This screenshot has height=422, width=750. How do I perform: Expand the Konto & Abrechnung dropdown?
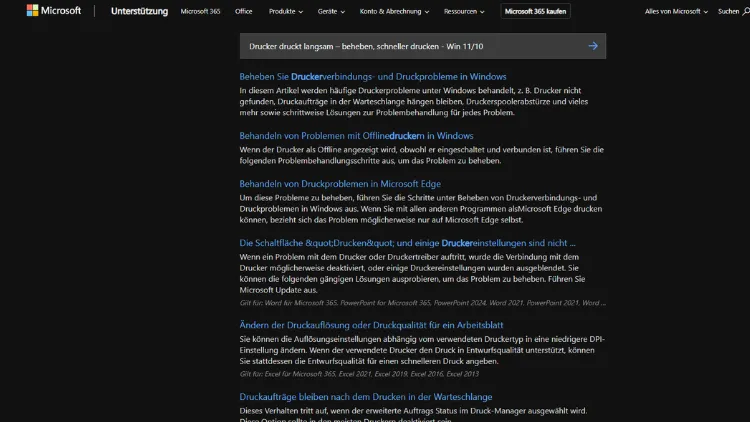(394, 11)
